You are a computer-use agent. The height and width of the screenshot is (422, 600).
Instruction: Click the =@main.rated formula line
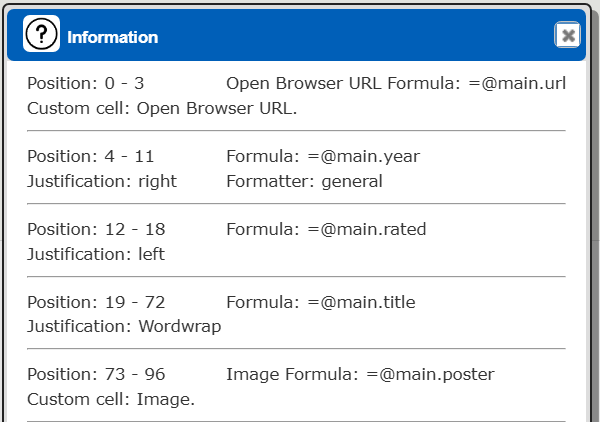(x=326, y=230)
